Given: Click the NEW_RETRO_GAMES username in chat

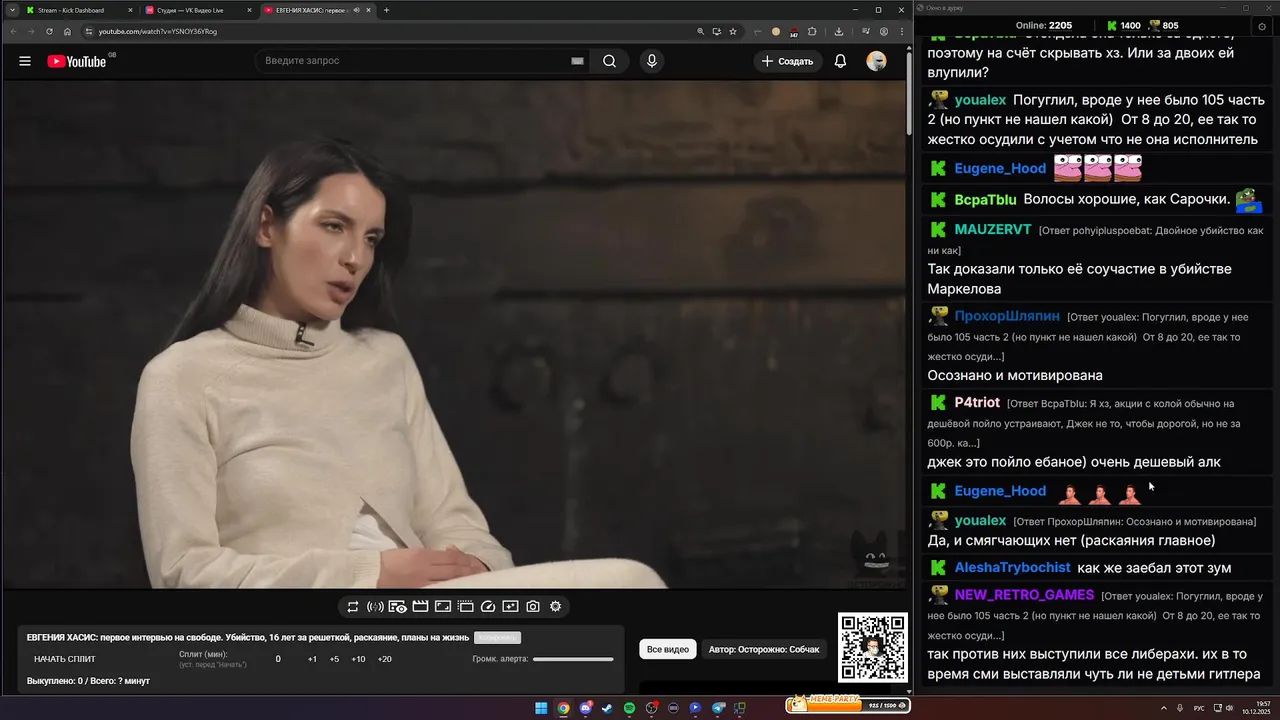Looking at the screenshot, I should coord(1024,594).
